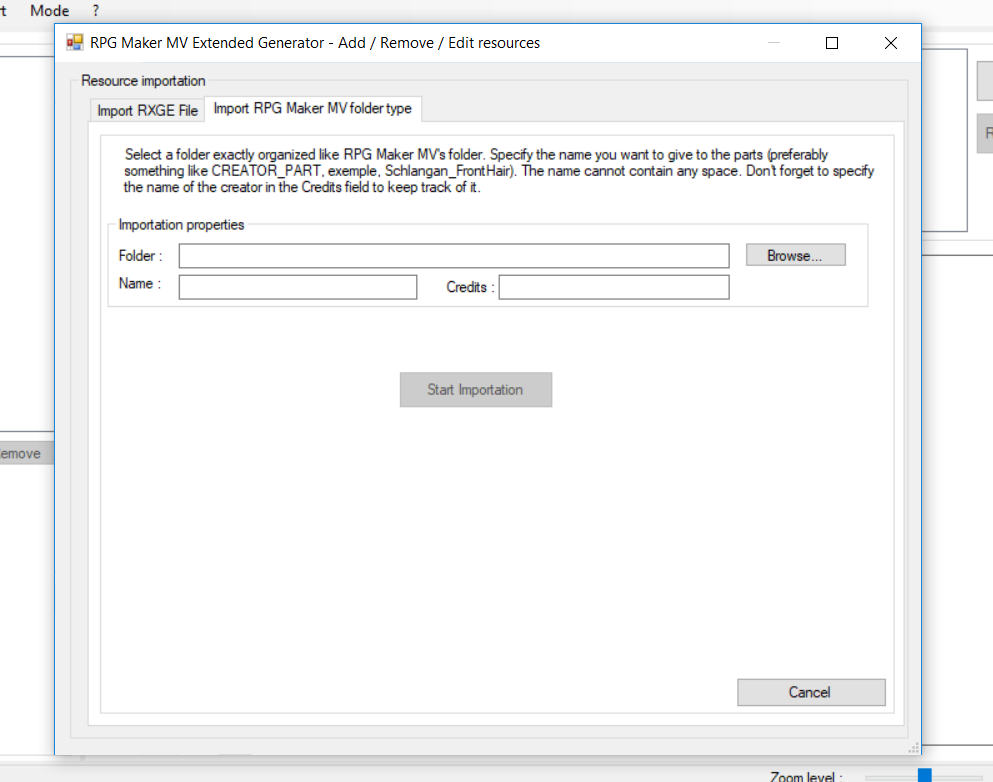The width and height of the screenshot is (993, 782).
Task: Click the dialog resize grip corner
Action: point(914,748)
